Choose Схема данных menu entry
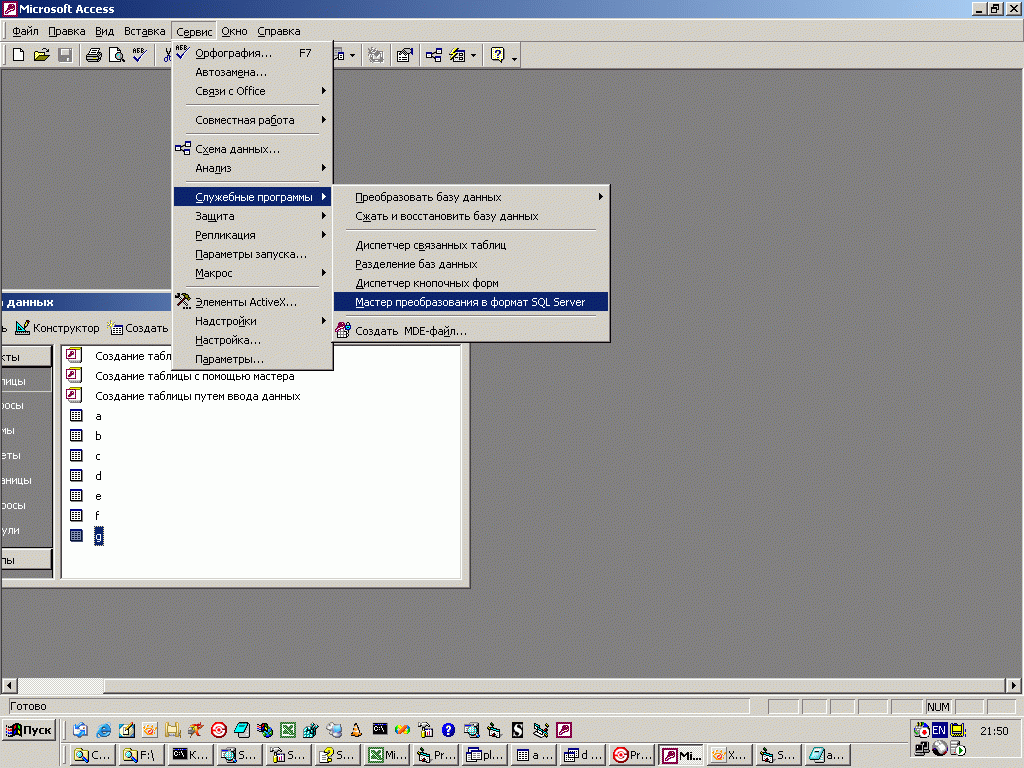1024x768 pixels. pyautogui.click(x=253, y=149)
